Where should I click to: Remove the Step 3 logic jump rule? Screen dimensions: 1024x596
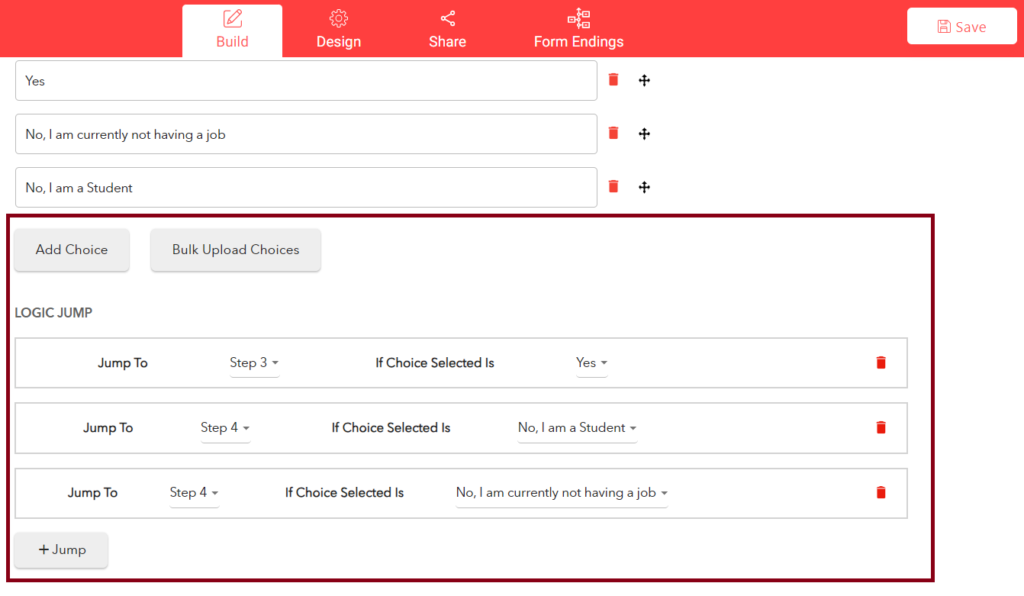[x=880, y=363]
